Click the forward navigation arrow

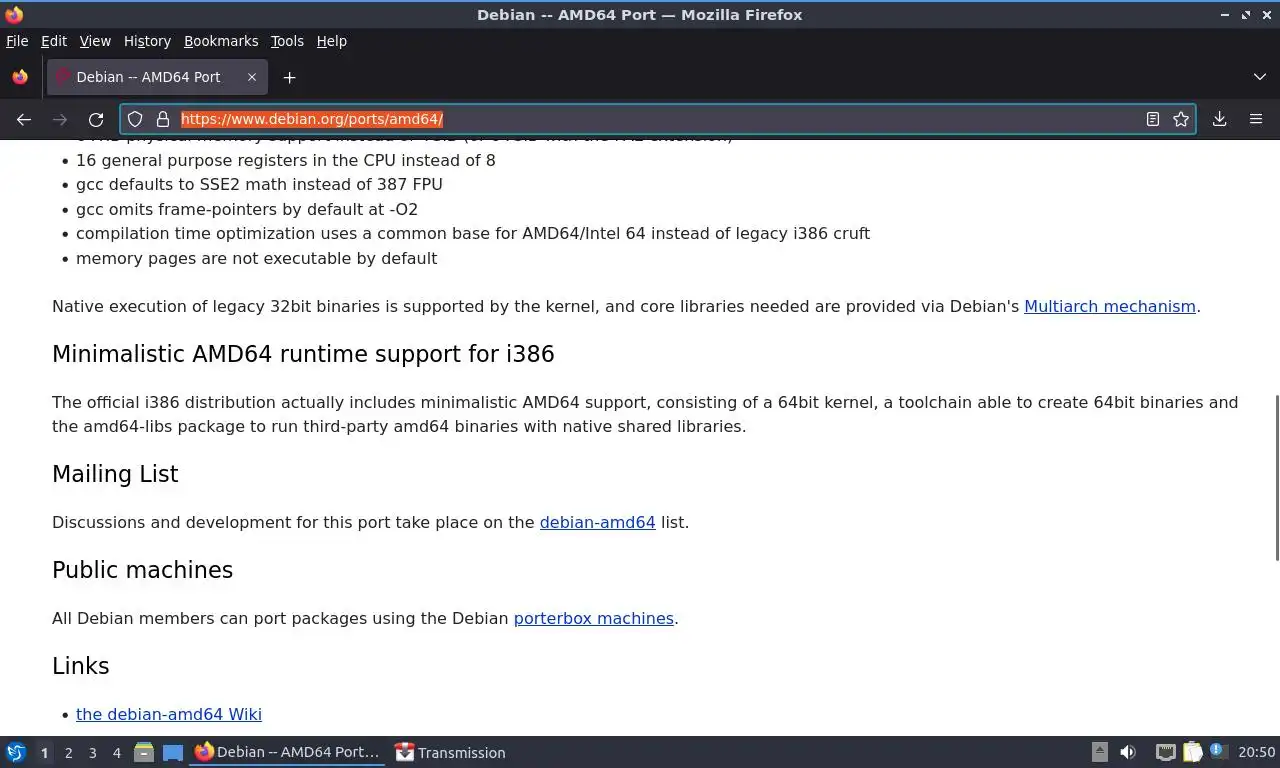pos(60,119)
